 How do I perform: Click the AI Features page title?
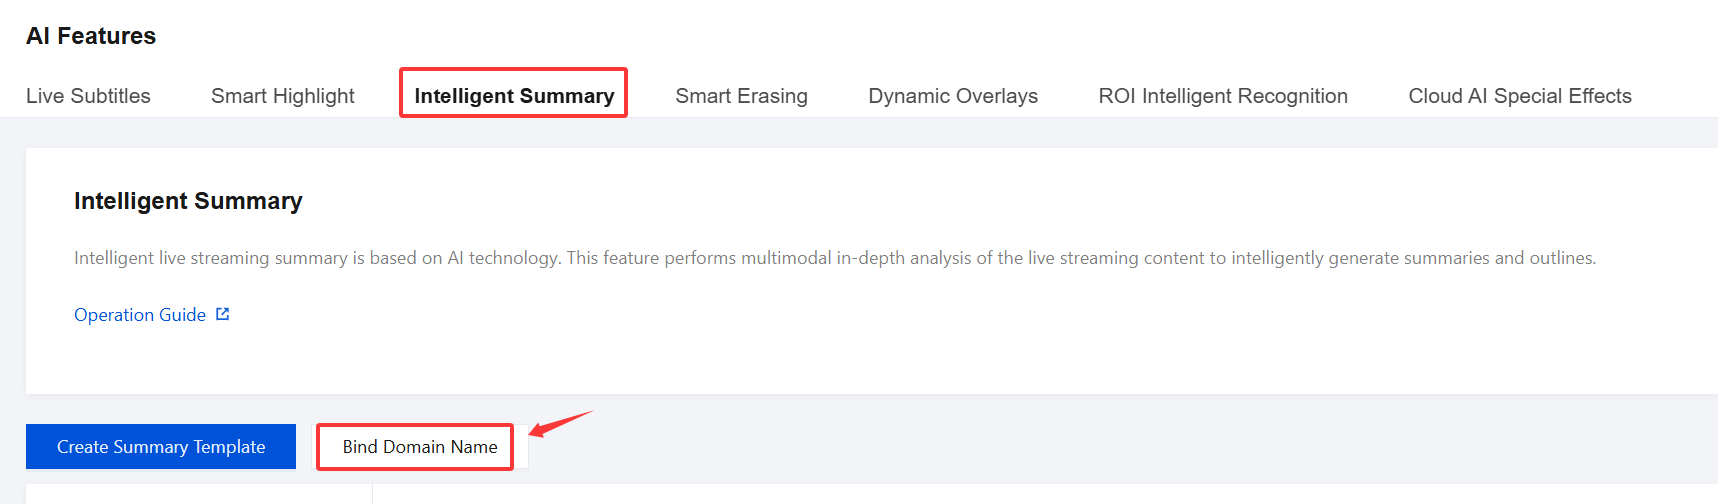click(91, 36)
